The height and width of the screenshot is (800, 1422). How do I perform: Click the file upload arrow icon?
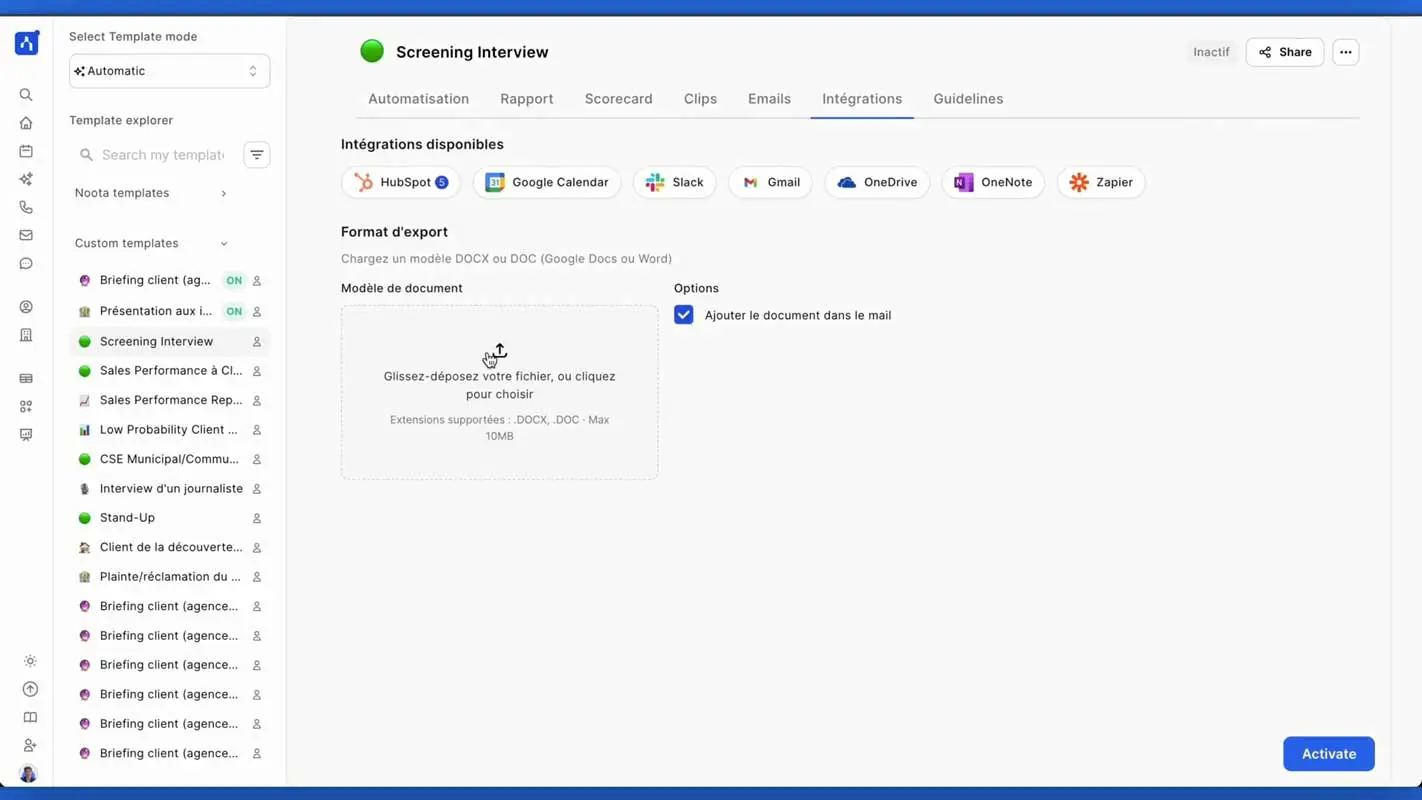coord(500,350)
